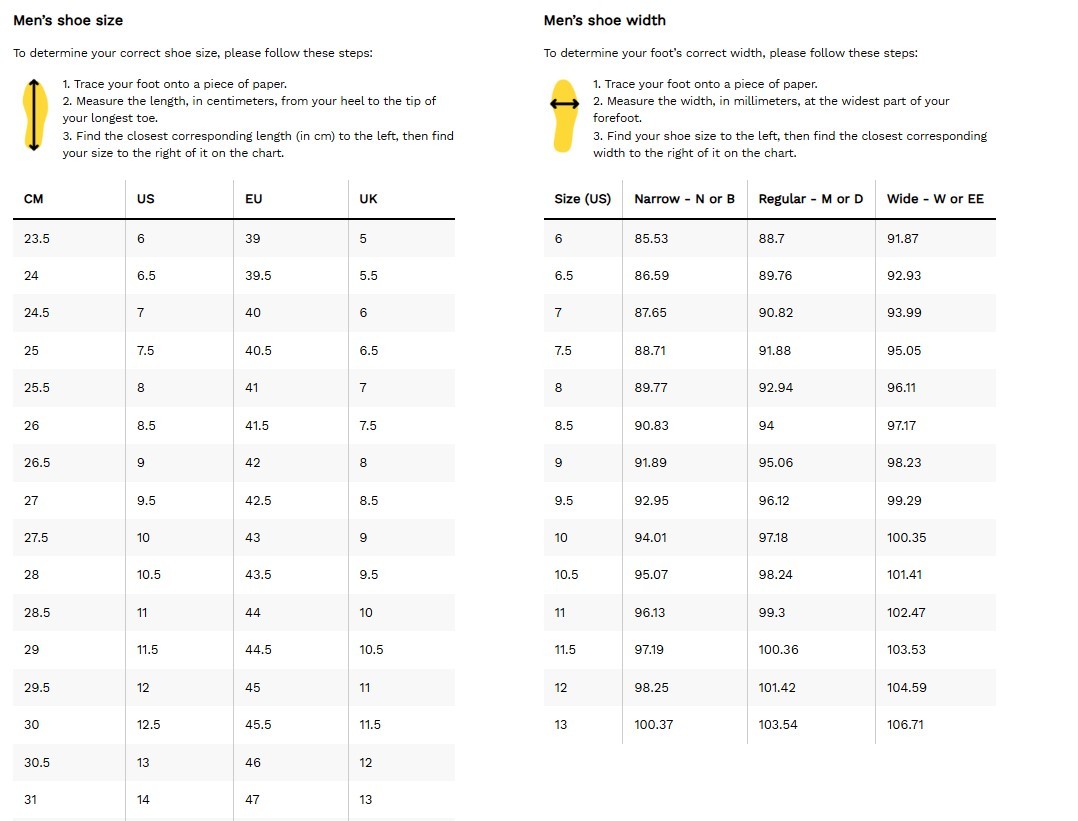This screenshot has height=821, width=1078.
Task: Click the 23.5 CM cell
Action: 37,239
